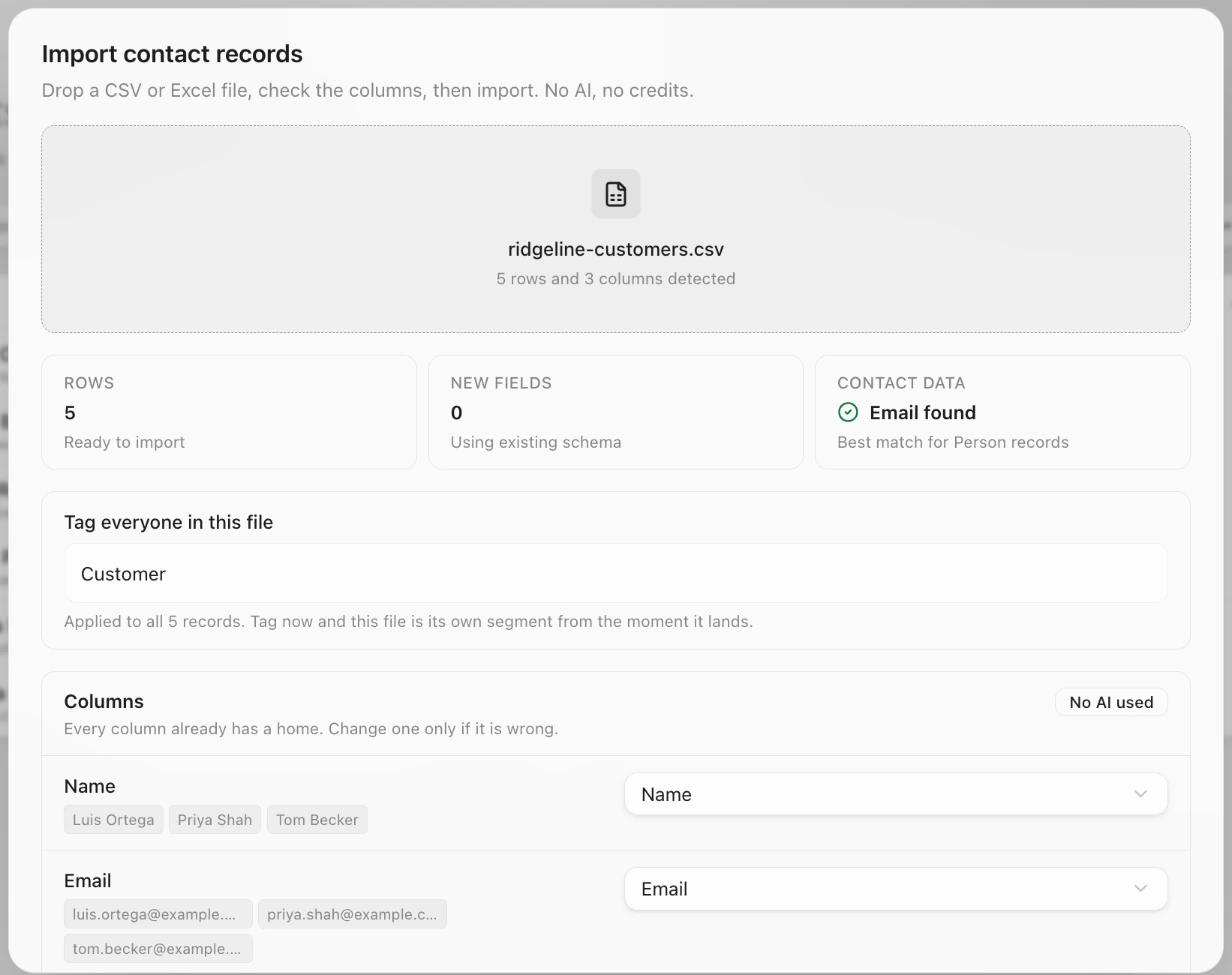Click the Columns section heading
The image size is (1232, 975).
(x=104, y=701)
